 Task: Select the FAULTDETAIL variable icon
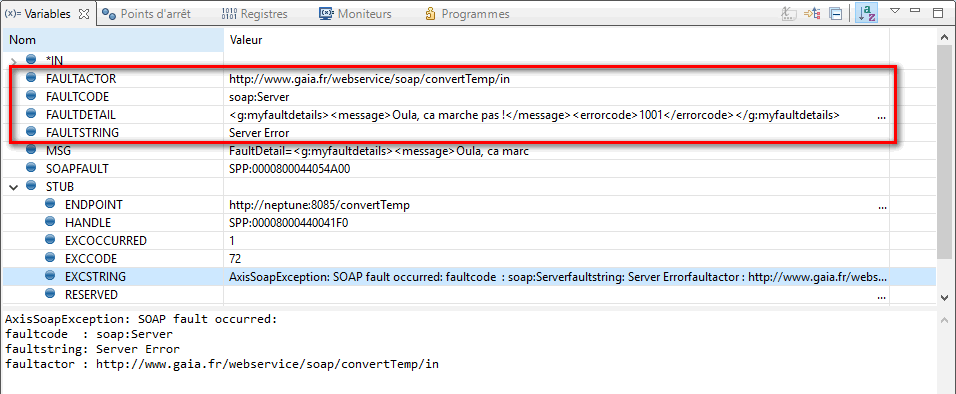pyautogui.click(x=31, y=114)
